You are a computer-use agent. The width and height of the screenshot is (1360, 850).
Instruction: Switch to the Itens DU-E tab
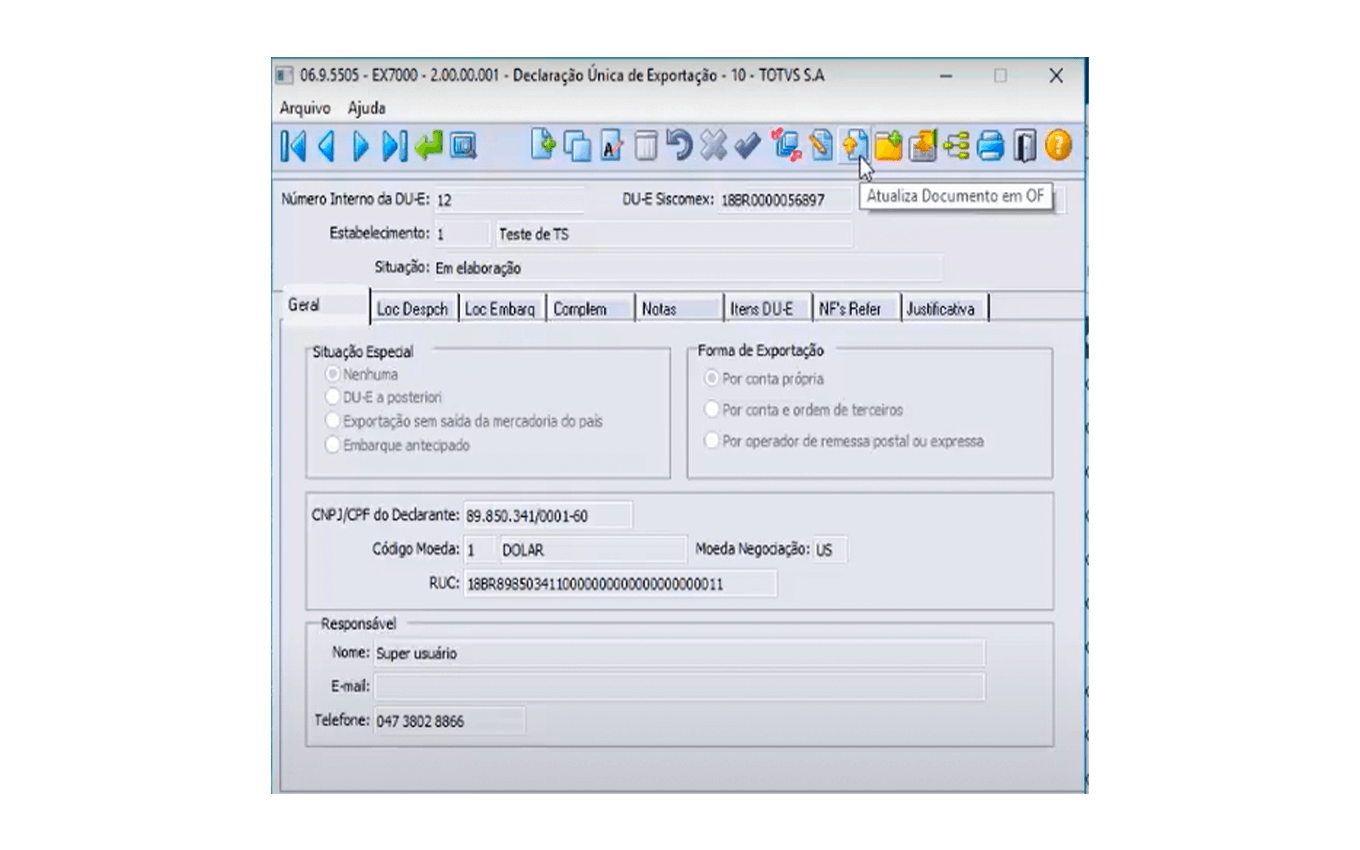pyautogui.click(x=761, y=309)
